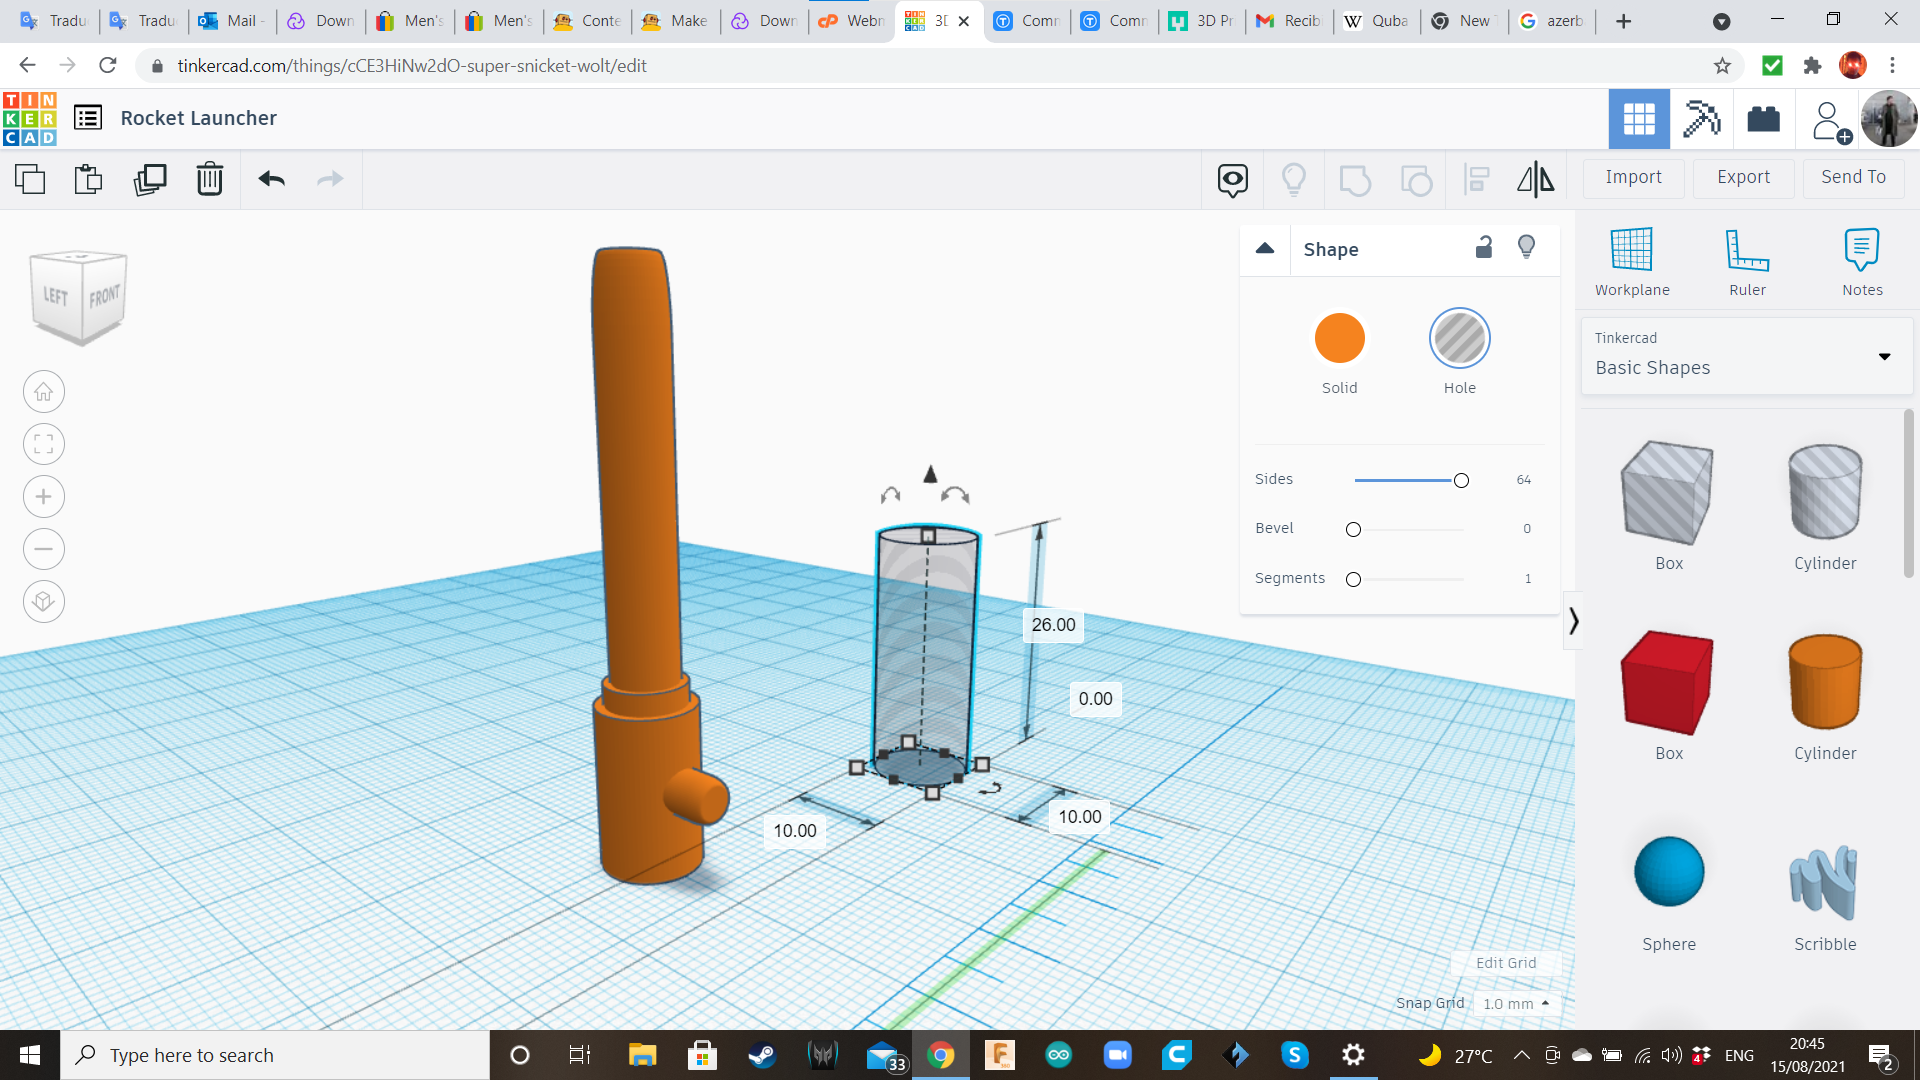The width and height of the screenshot is (1920, 1080).
Task: Click the Edit Grid button
Action: pyautogui.click(x=1506, y=963)
